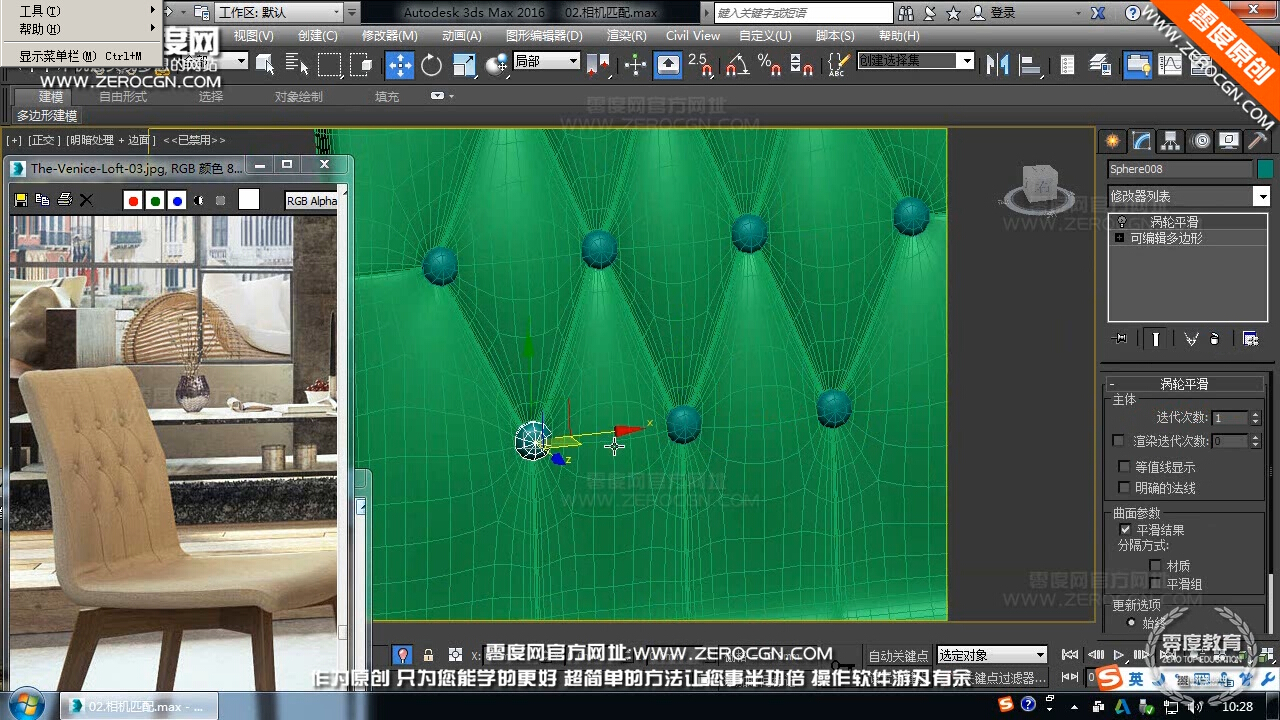The width and height of the screenshot is (1280, 720).
Task: Open the 修改器(M) menu
Action: (390, 35)
